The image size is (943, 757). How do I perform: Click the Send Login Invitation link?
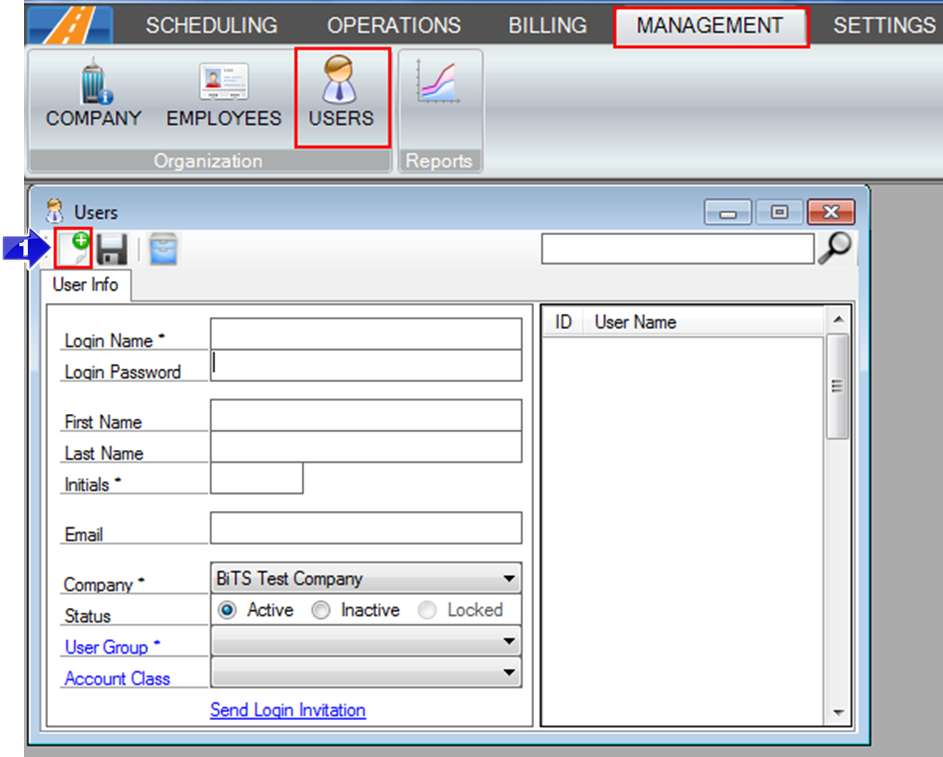point(287,710)
